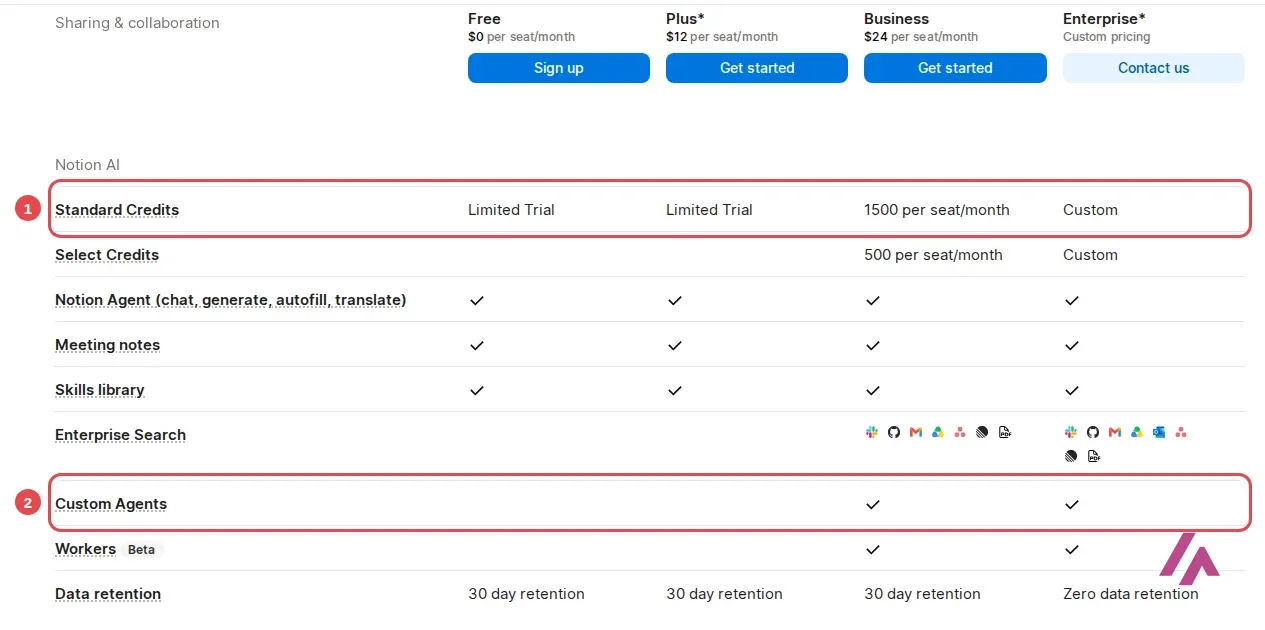
Task: Click Meeting notes checkmark under Enterprise
Action: point(1072,345)
